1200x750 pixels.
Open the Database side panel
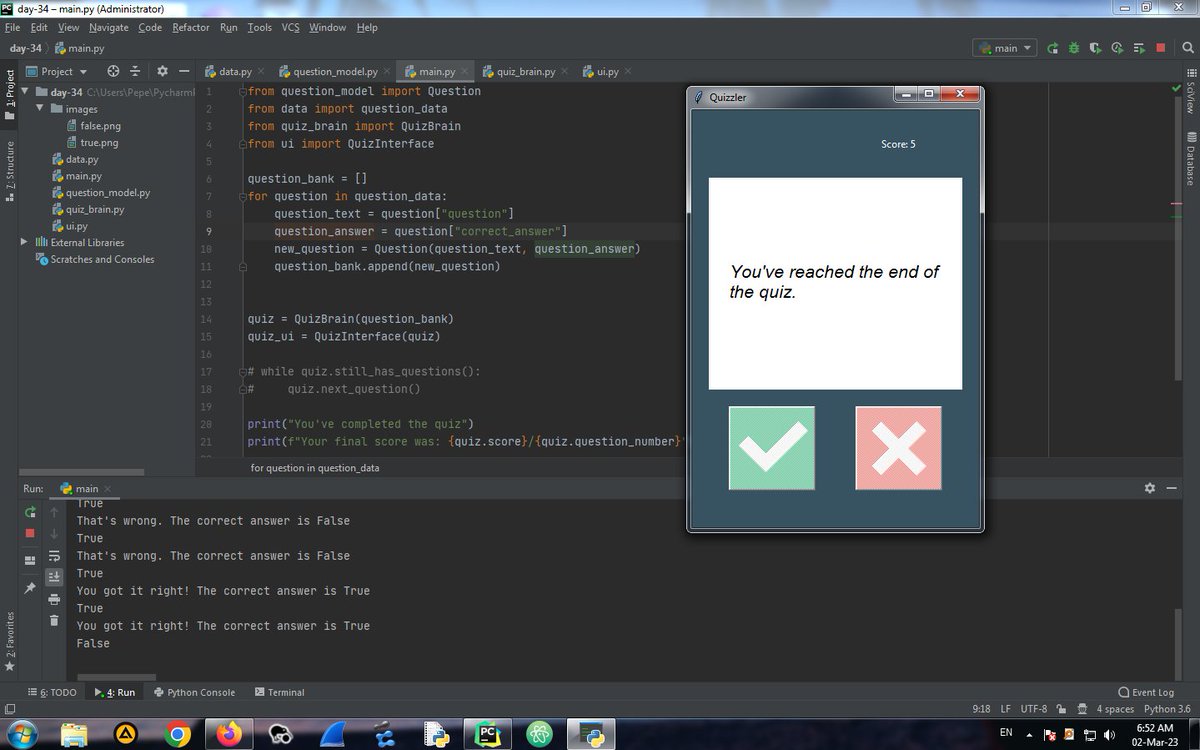pos(1190,158)
